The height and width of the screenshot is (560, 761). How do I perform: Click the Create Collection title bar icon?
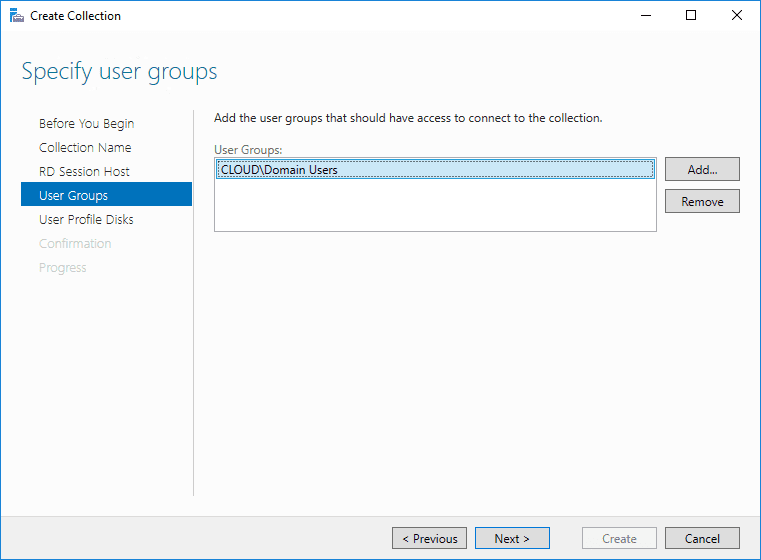(17, 16)
